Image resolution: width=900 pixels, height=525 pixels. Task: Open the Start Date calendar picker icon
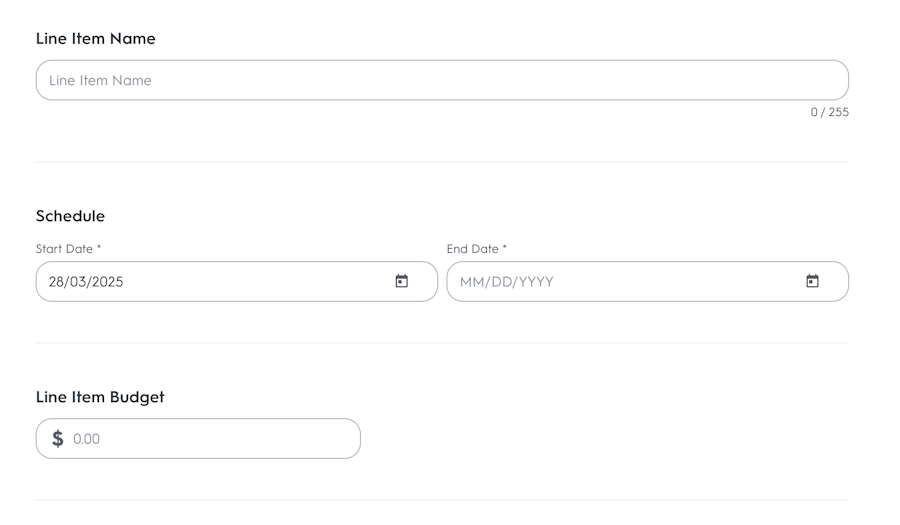401,281
